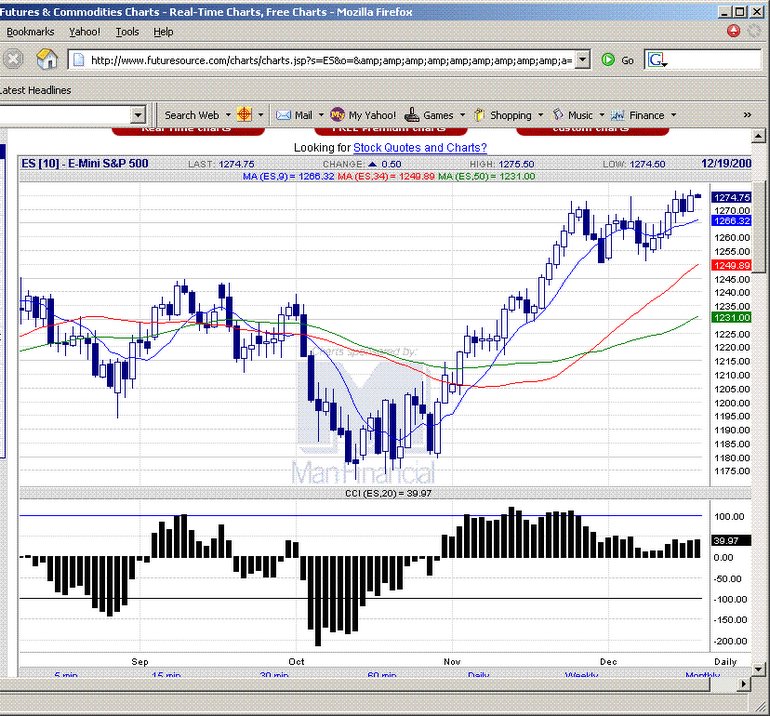Select the Monthly chart link
770x716 pixels.
point(702,676)
